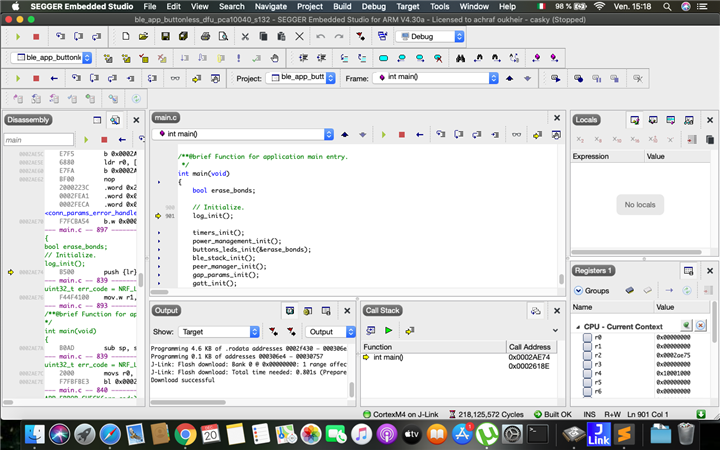This screenshot has height=450, width=720.
Task: Click the Built OK status indicator
Action: [x=553, y=414]
